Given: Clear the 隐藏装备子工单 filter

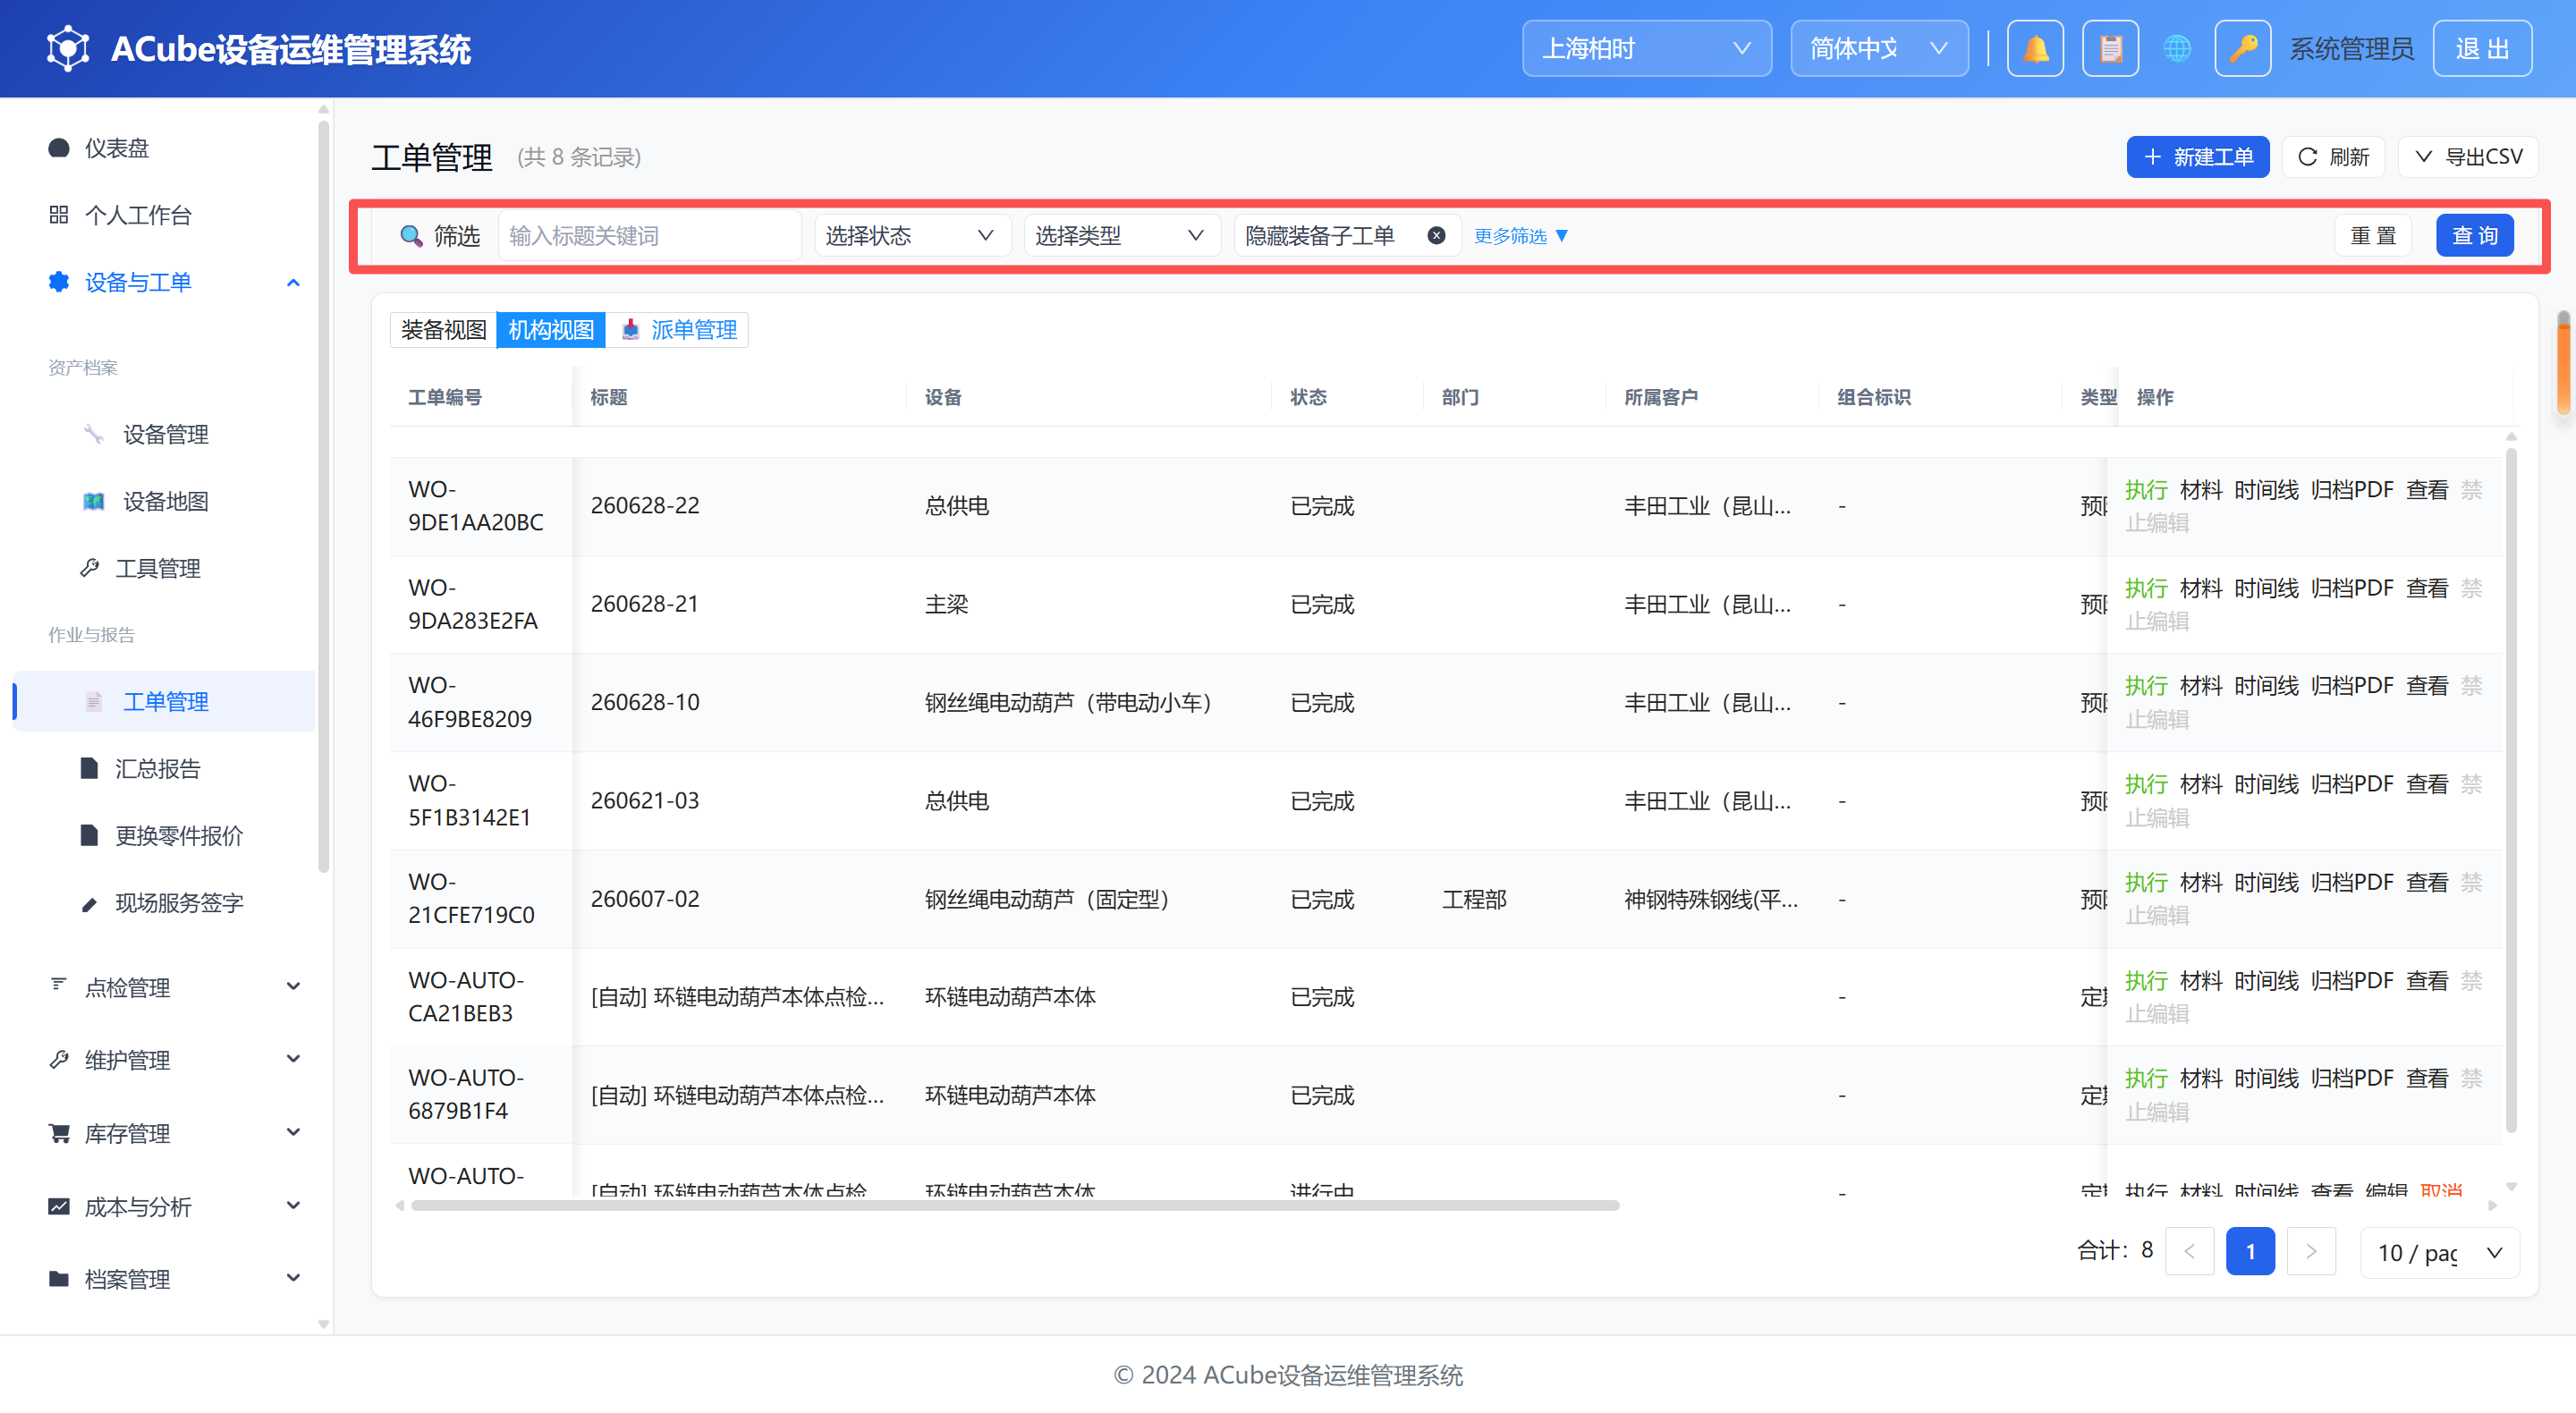Looking at the screenshot, I should (1436, 236).
